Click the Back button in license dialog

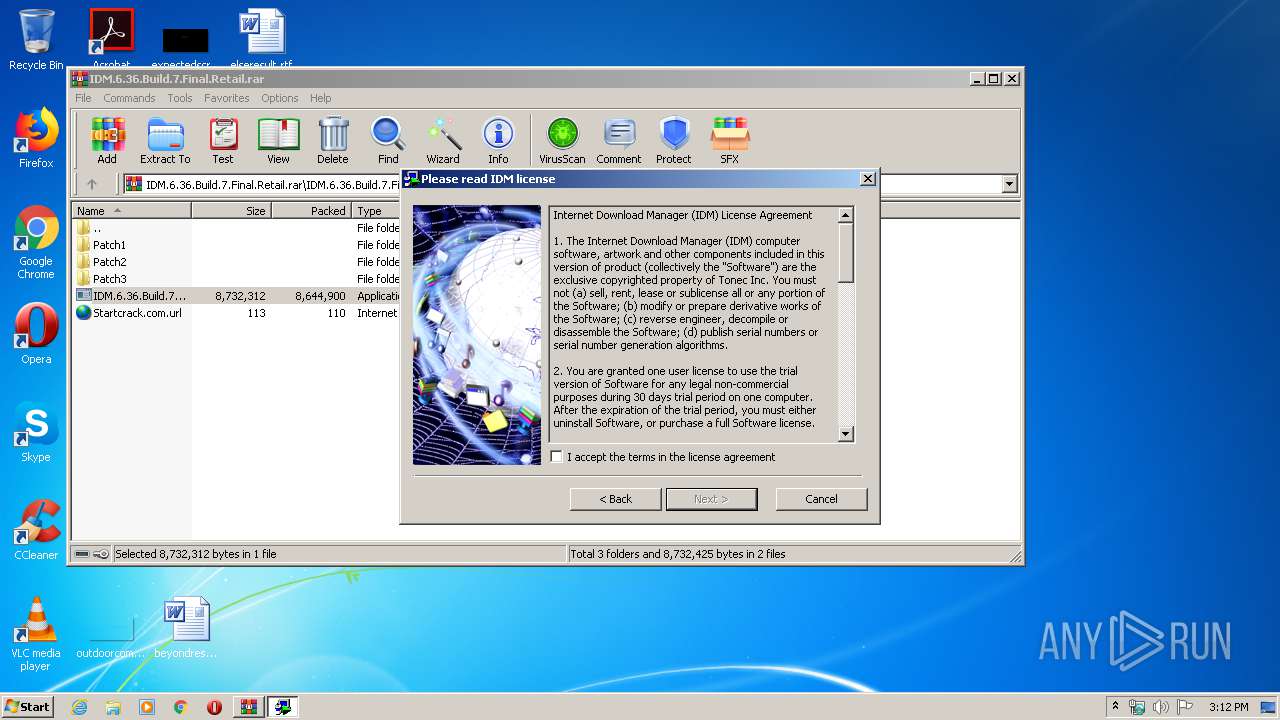pyautogui.click(x=616, y=499)
